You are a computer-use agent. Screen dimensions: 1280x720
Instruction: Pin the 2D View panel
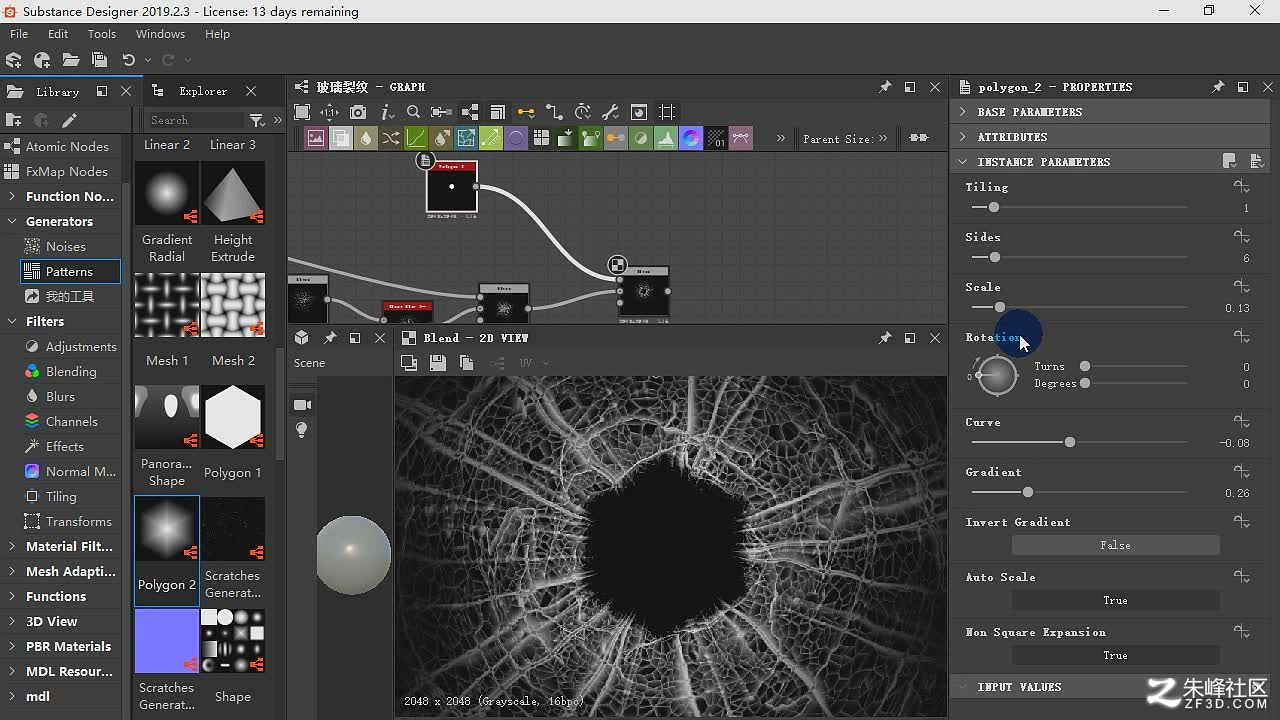point(885,338)
